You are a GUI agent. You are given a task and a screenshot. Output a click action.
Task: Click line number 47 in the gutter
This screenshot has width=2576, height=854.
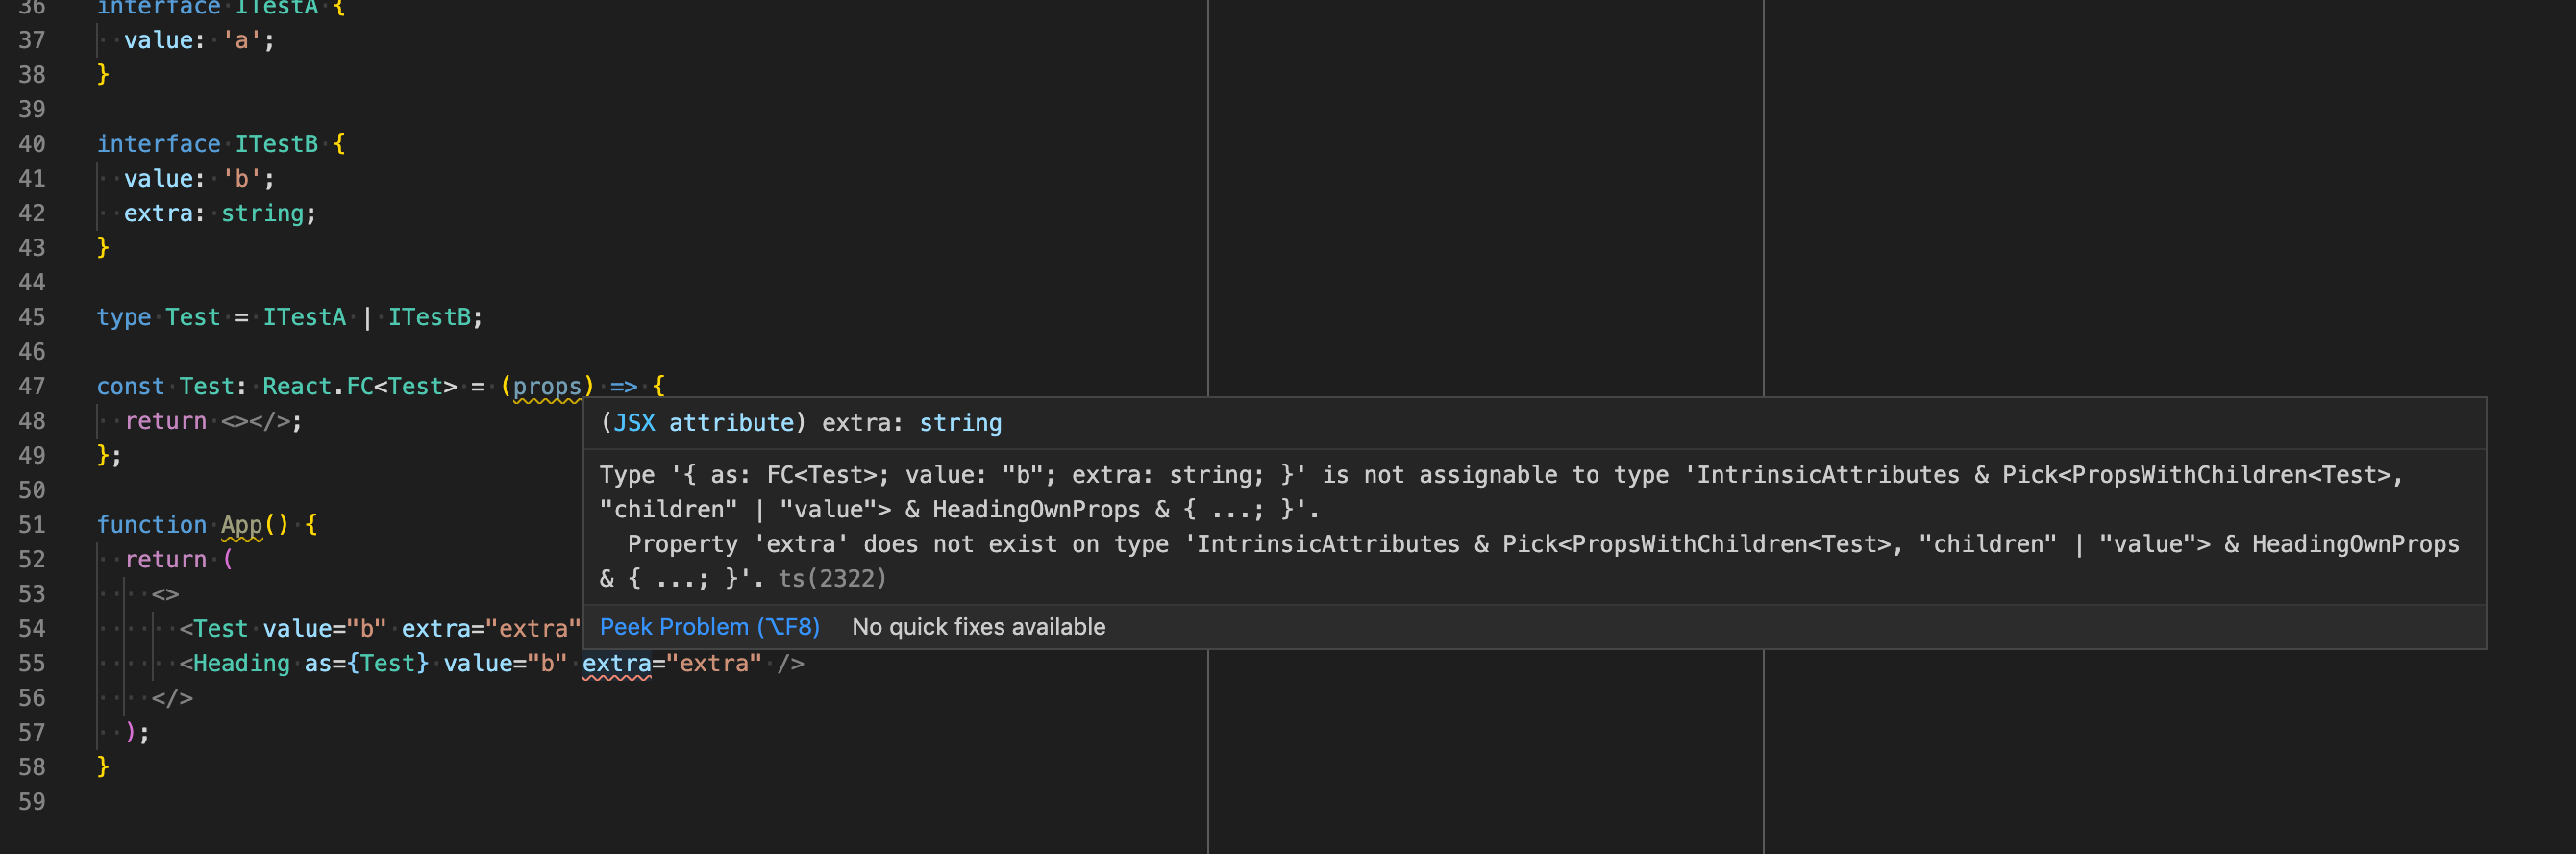(x=32, y=386)
